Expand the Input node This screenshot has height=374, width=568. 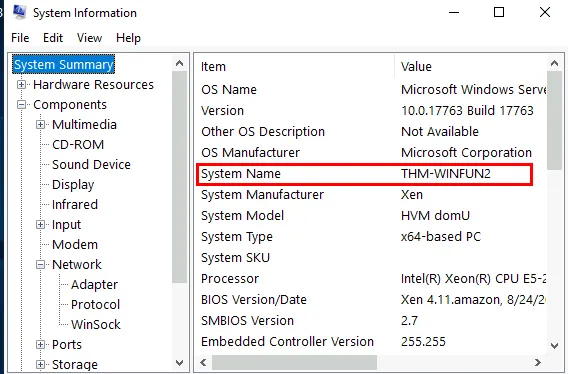click(41, 224)
